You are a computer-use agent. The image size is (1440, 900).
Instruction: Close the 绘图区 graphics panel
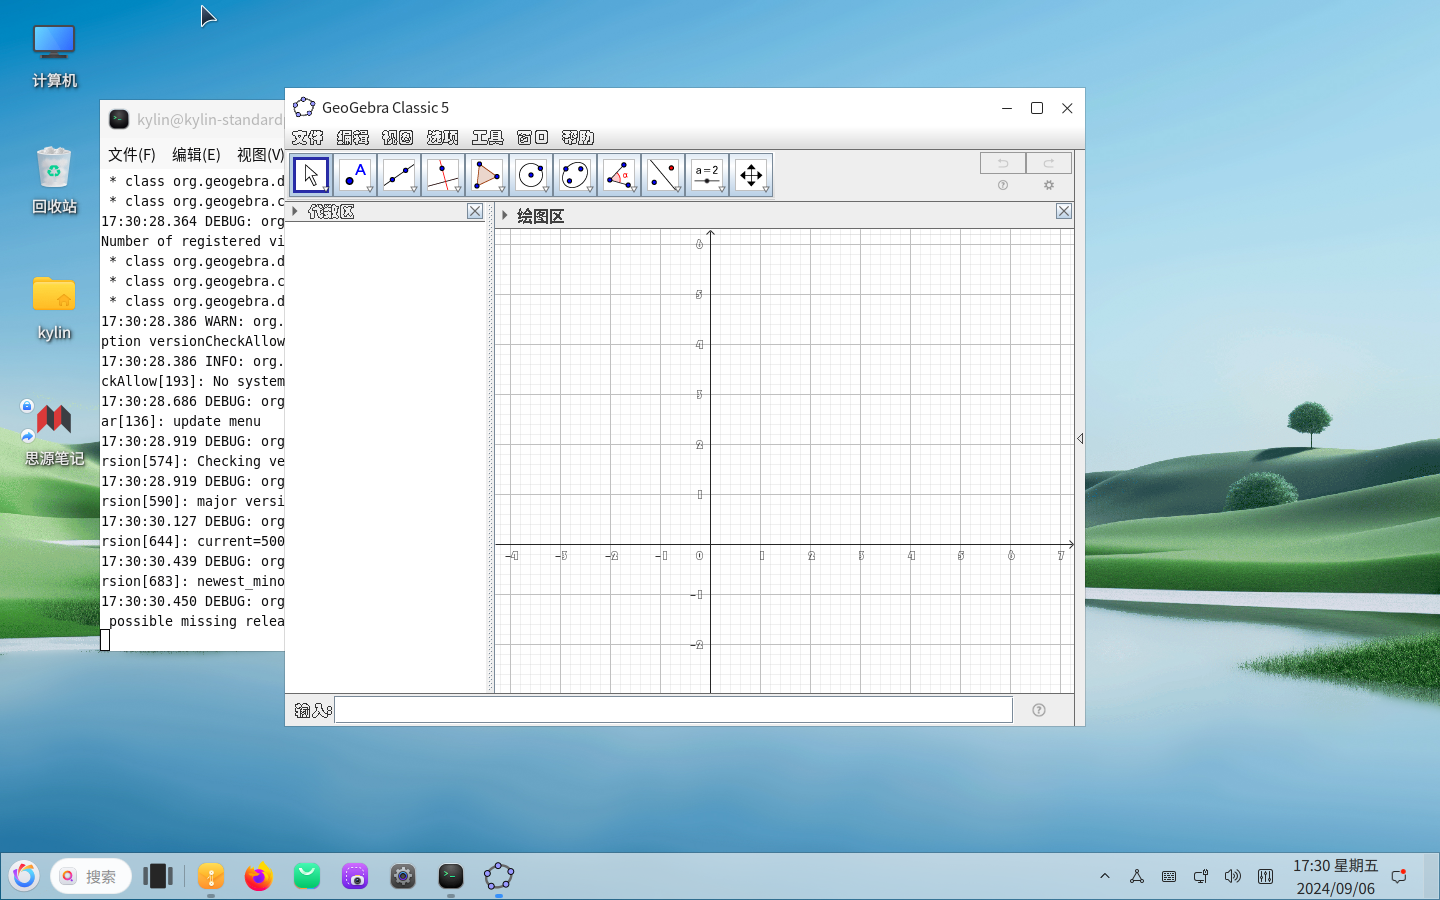pos(1064,211)
